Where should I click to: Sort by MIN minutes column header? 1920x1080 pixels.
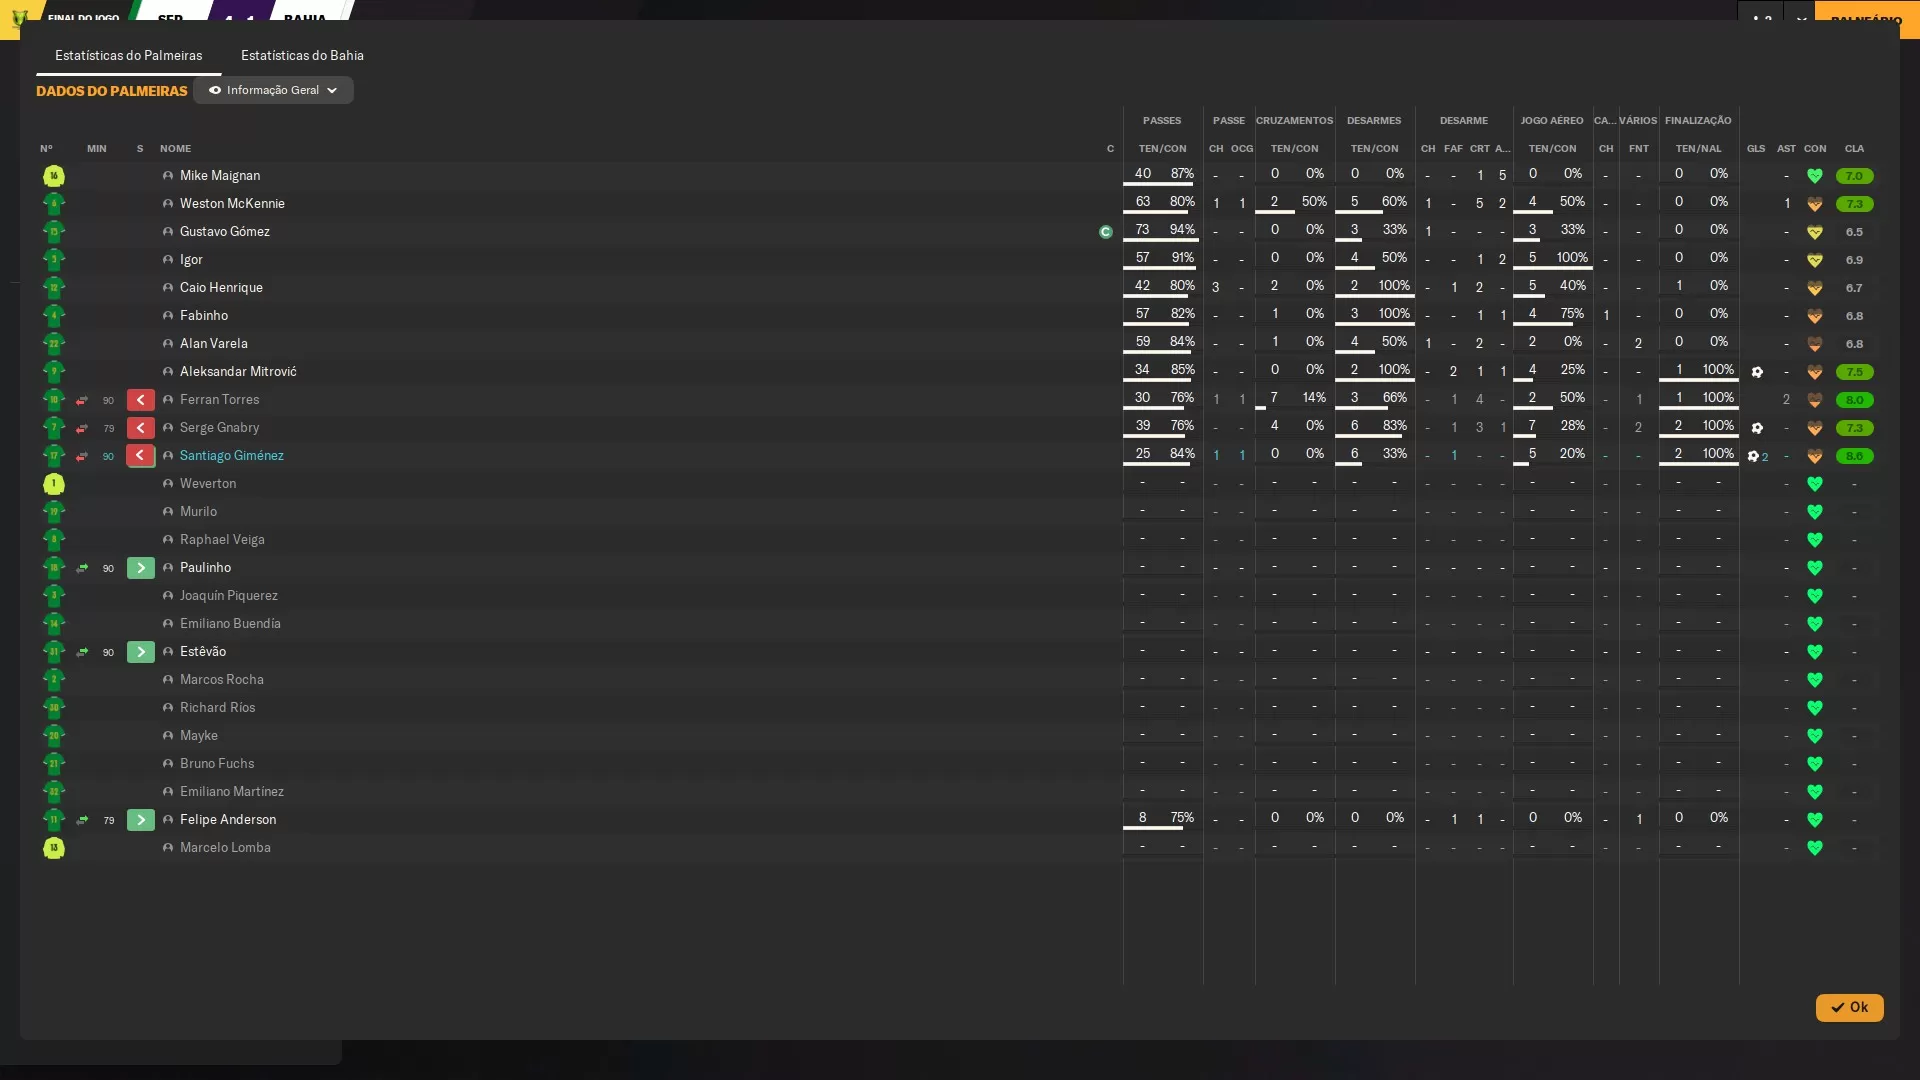97,149
